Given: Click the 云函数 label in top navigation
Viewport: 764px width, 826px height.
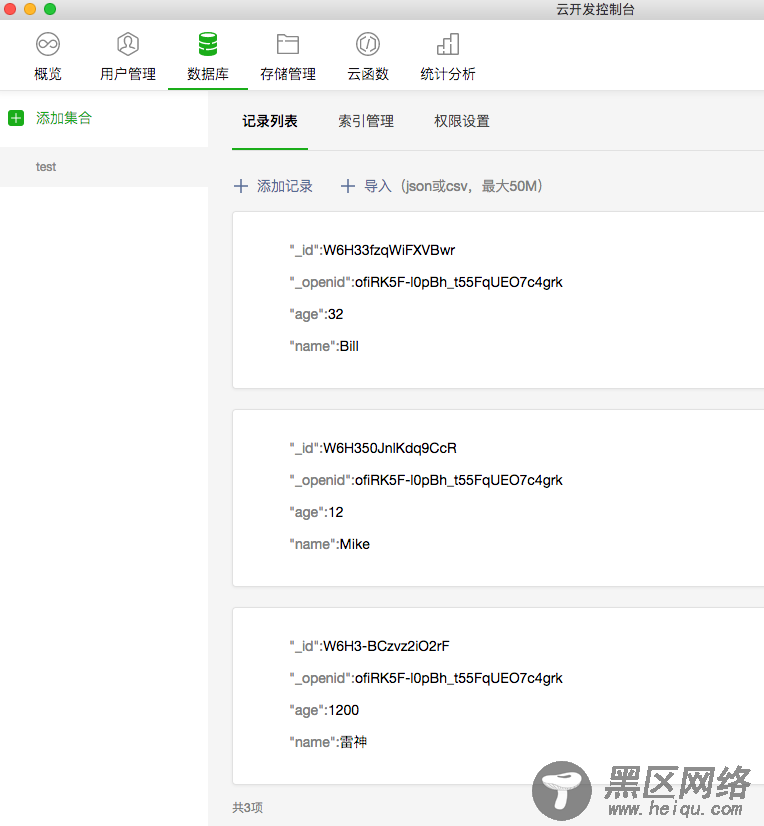Looking at the screenshot, I should [368, 74].
